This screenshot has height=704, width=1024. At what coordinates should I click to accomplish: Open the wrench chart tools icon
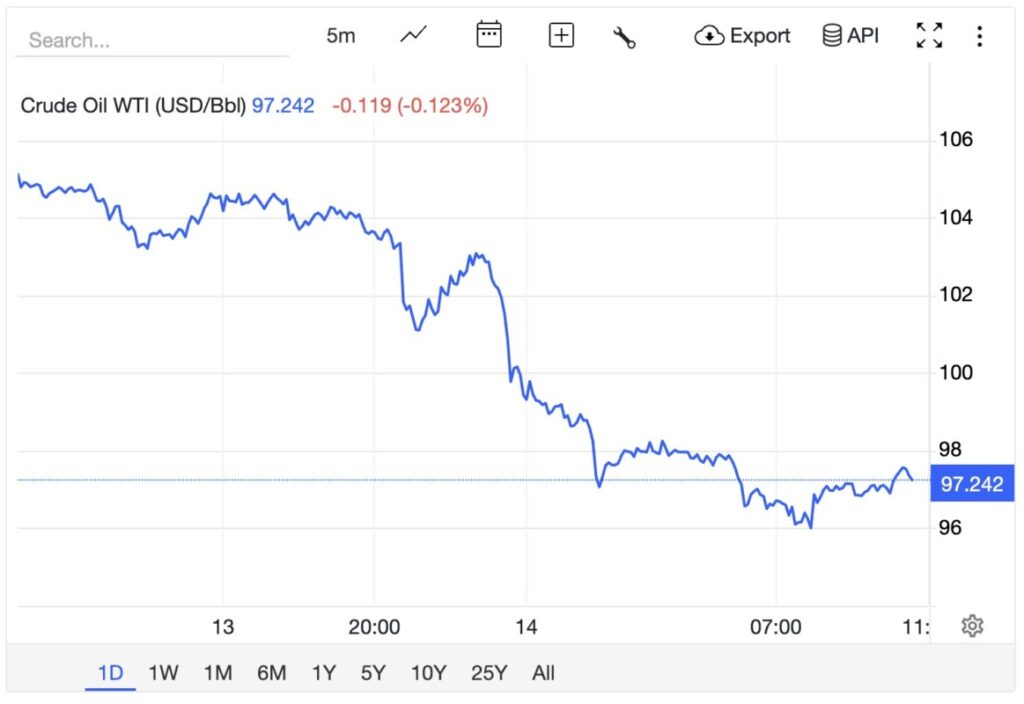click(625, 37)
